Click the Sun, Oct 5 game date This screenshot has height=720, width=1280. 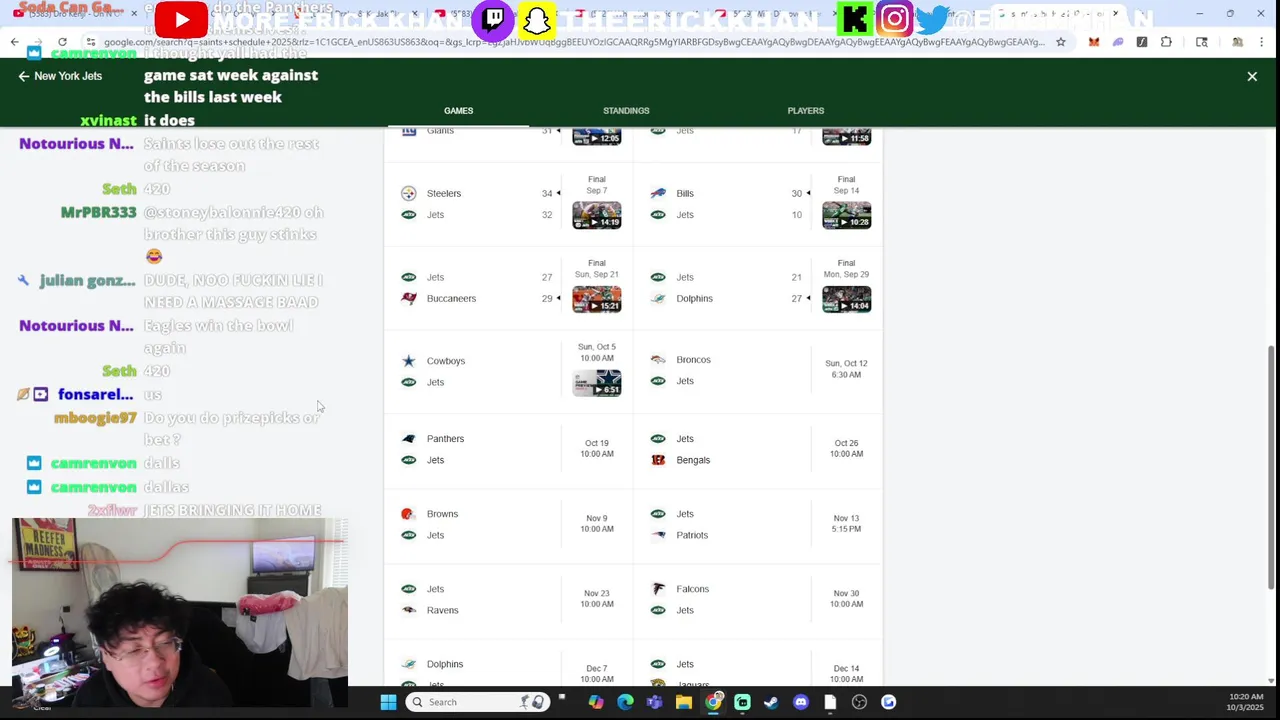[597, 347]
